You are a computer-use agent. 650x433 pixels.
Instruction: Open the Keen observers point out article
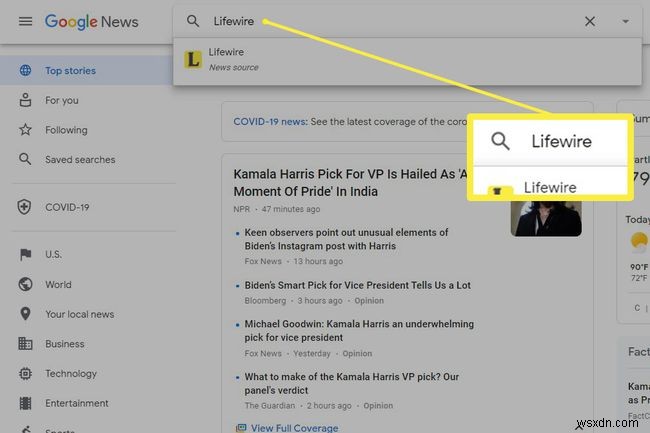point(346,239)
